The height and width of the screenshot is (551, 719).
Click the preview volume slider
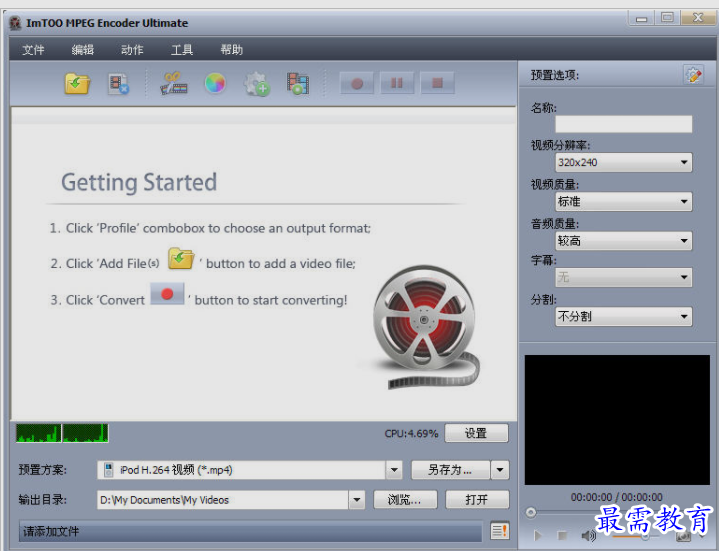[637, 535]
